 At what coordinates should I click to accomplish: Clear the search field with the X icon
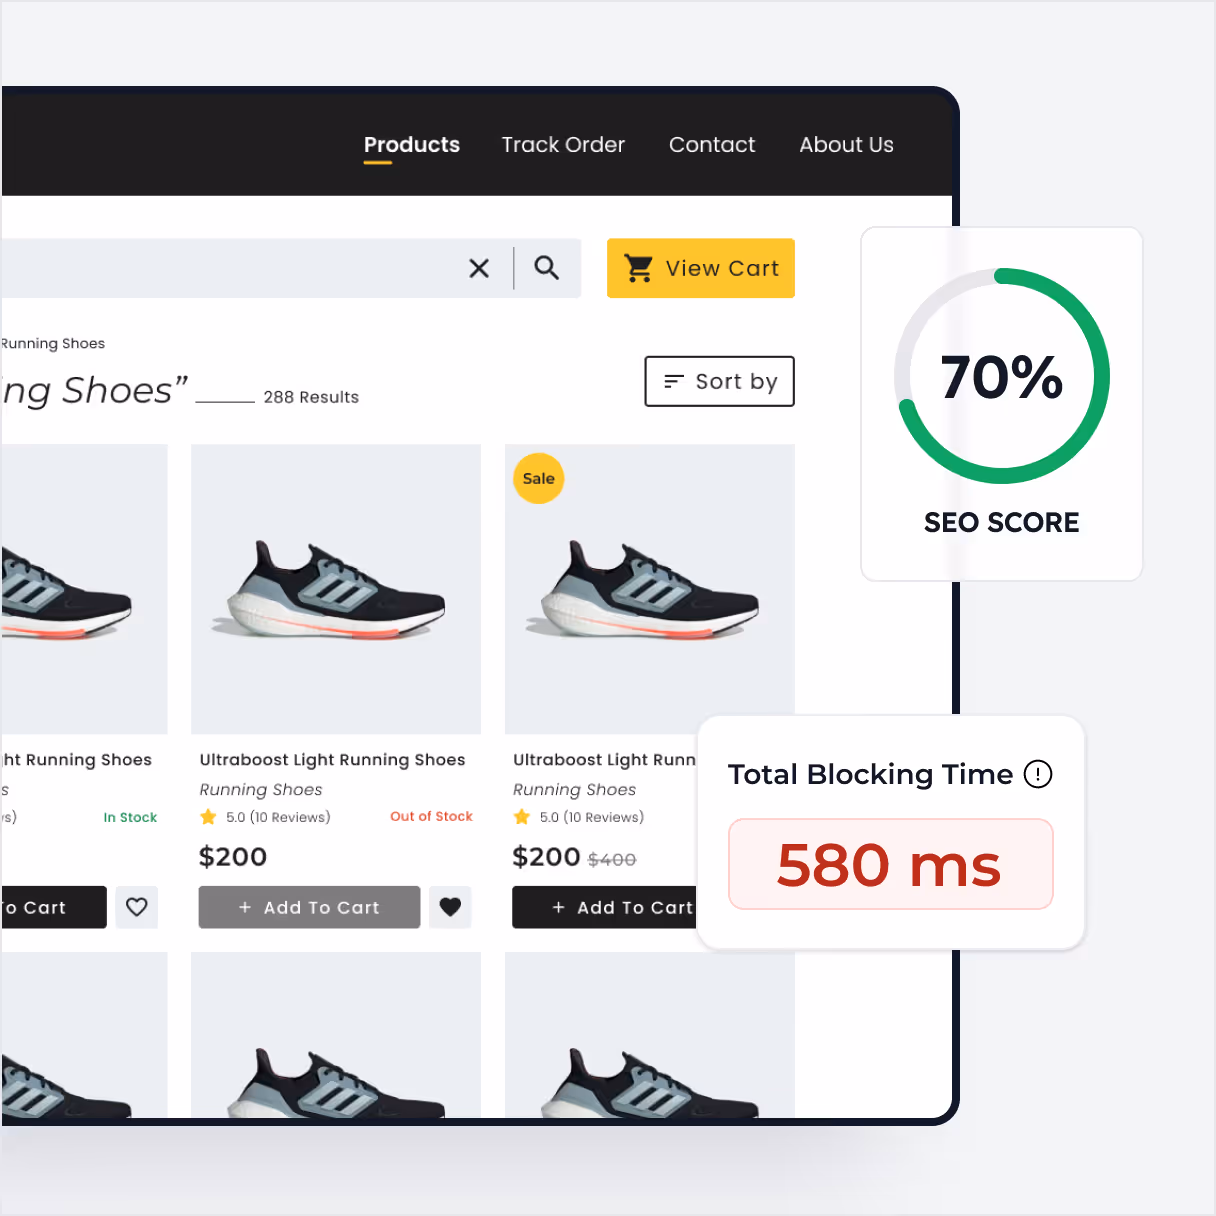479,268
